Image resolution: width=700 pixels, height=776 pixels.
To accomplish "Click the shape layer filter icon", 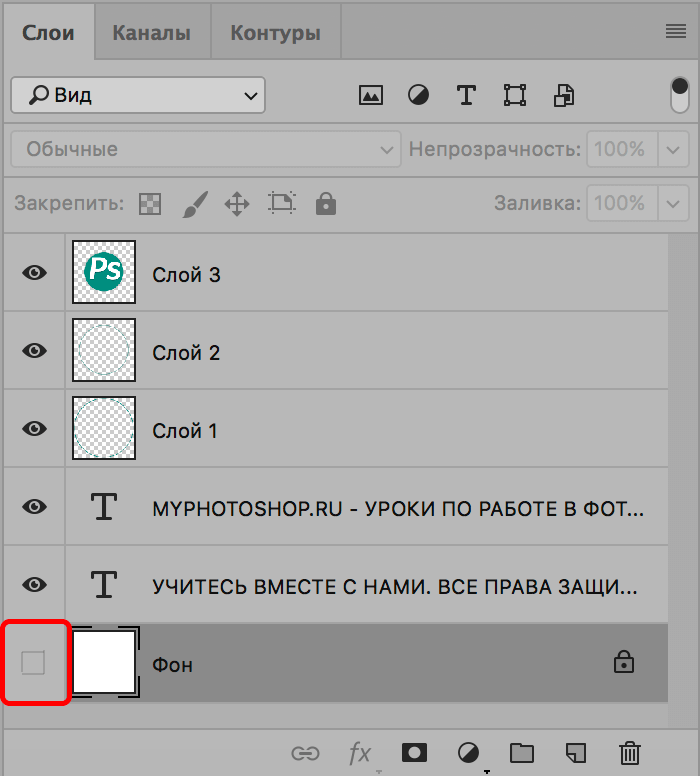I will 515,96.
